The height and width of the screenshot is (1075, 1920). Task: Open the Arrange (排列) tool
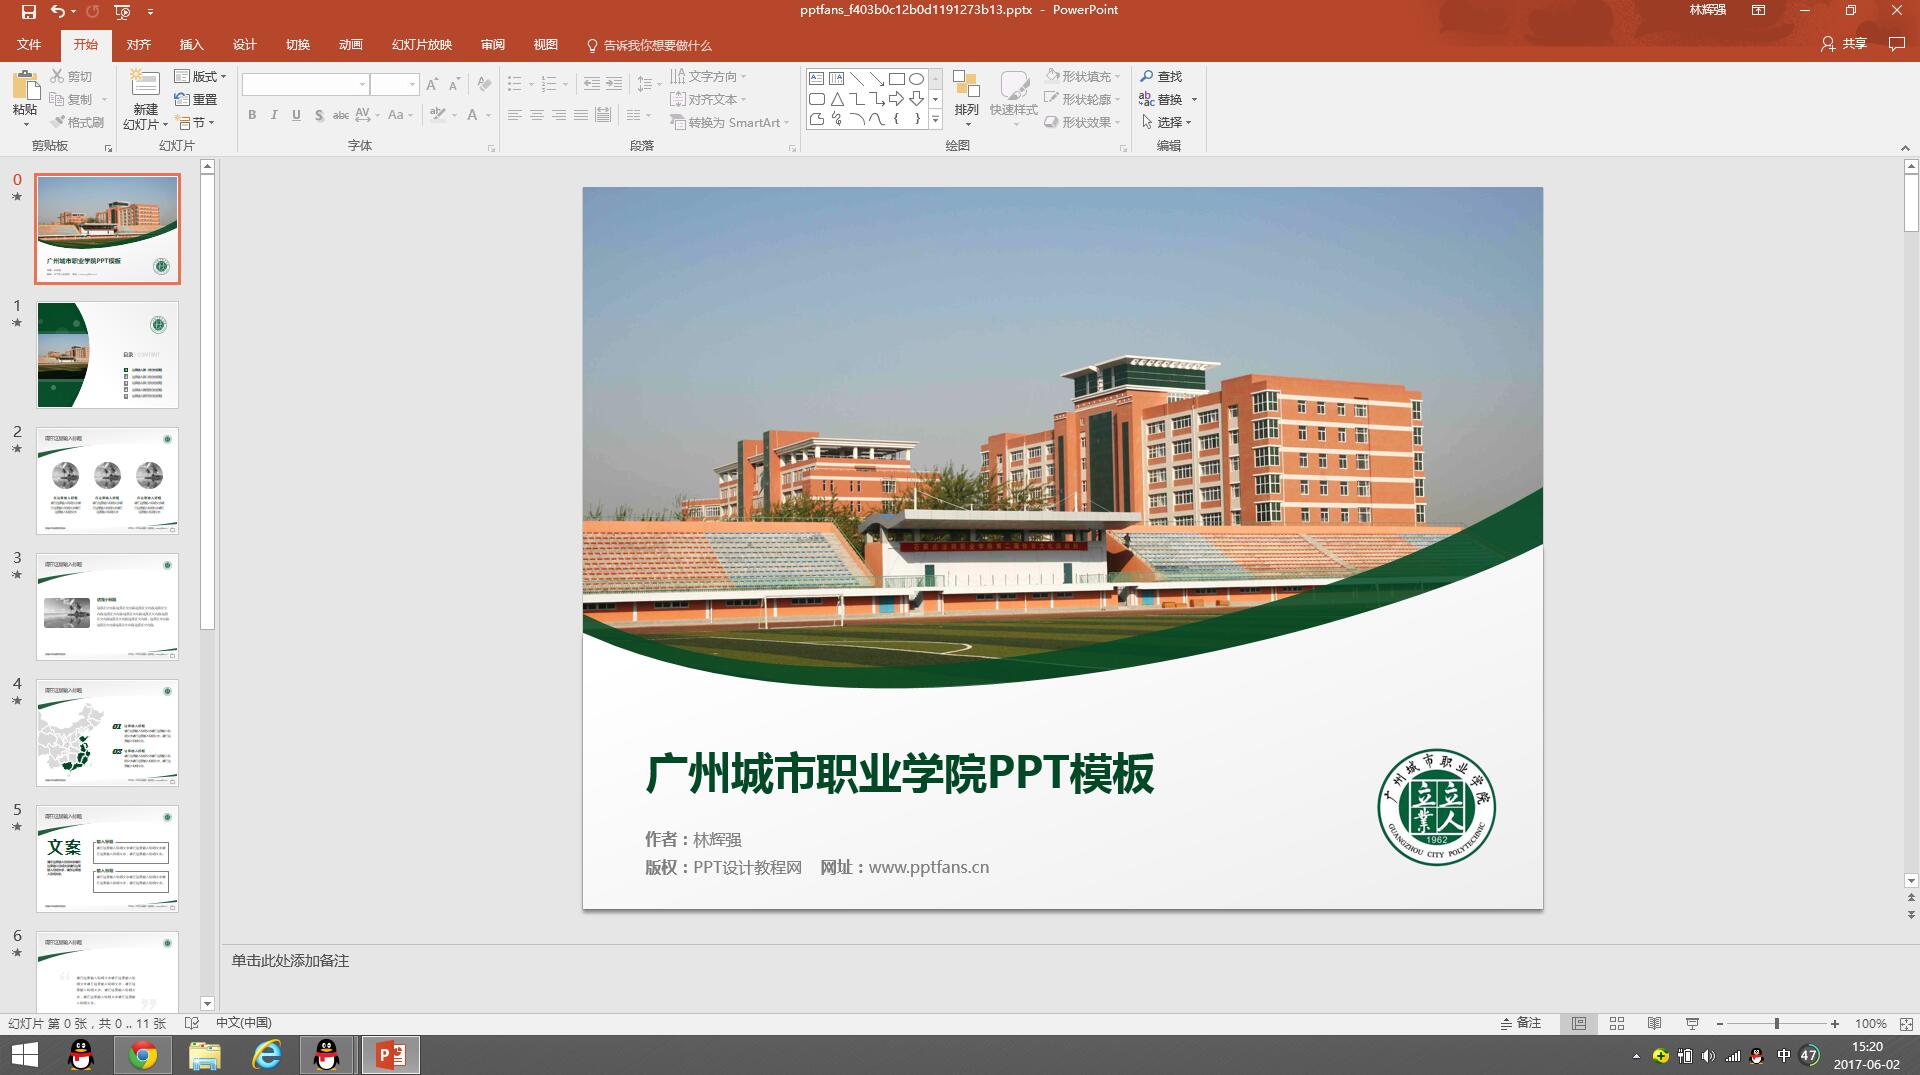click(966, 97)
